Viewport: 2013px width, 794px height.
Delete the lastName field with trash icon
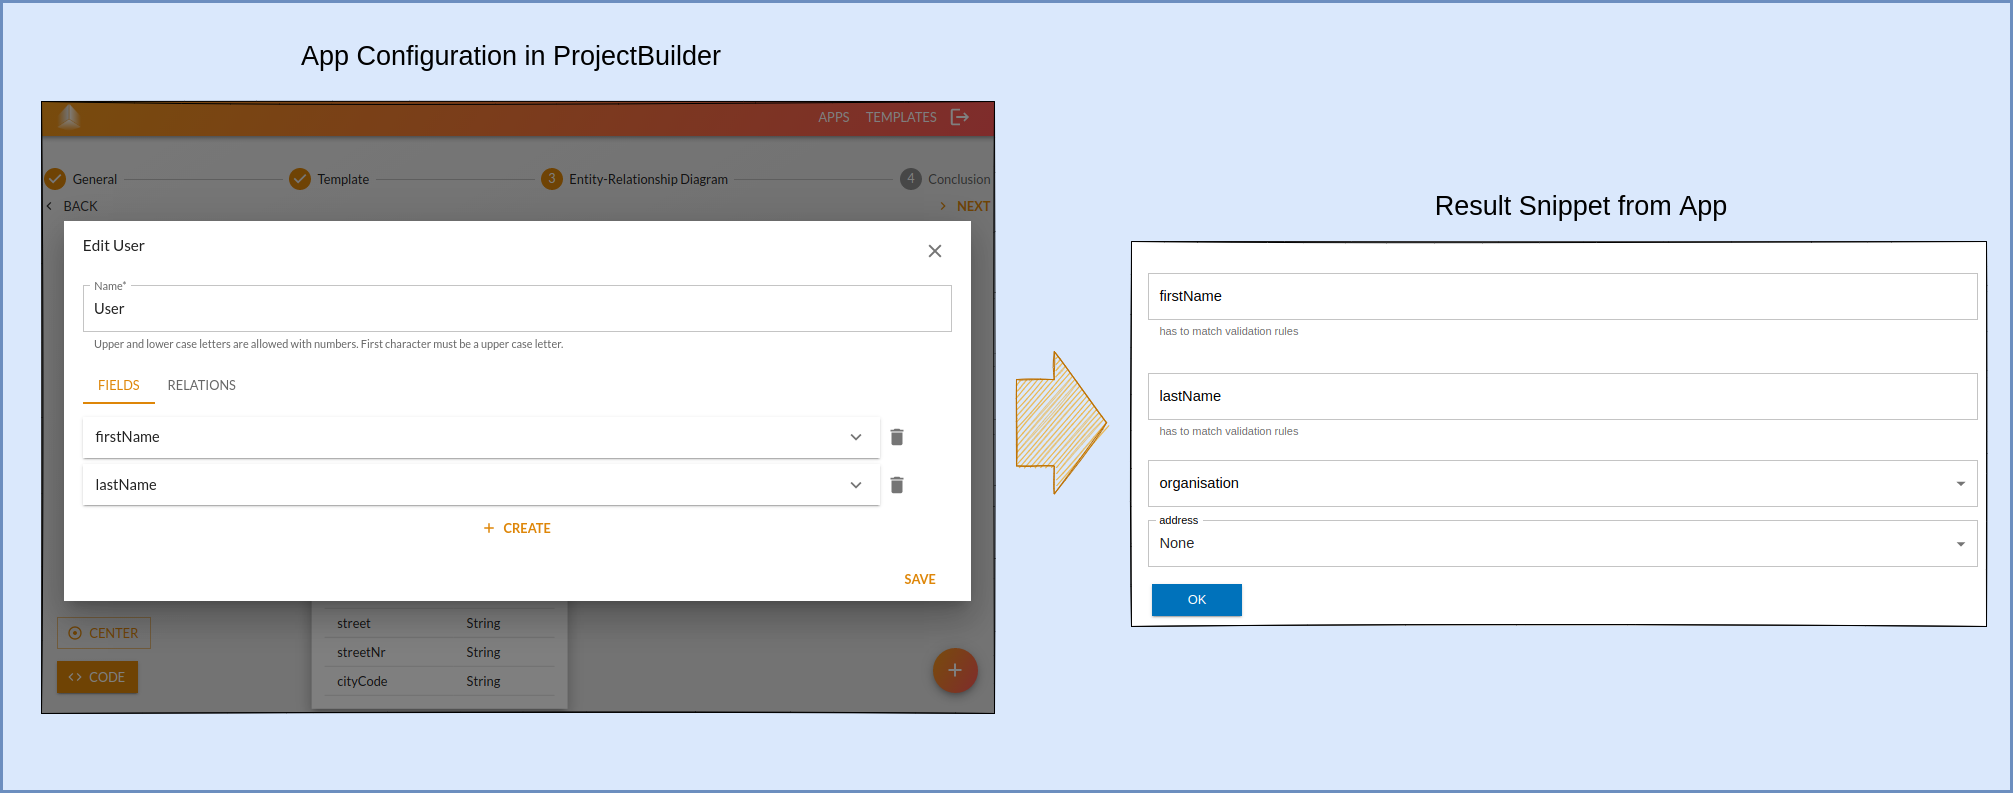click(897, 485)
